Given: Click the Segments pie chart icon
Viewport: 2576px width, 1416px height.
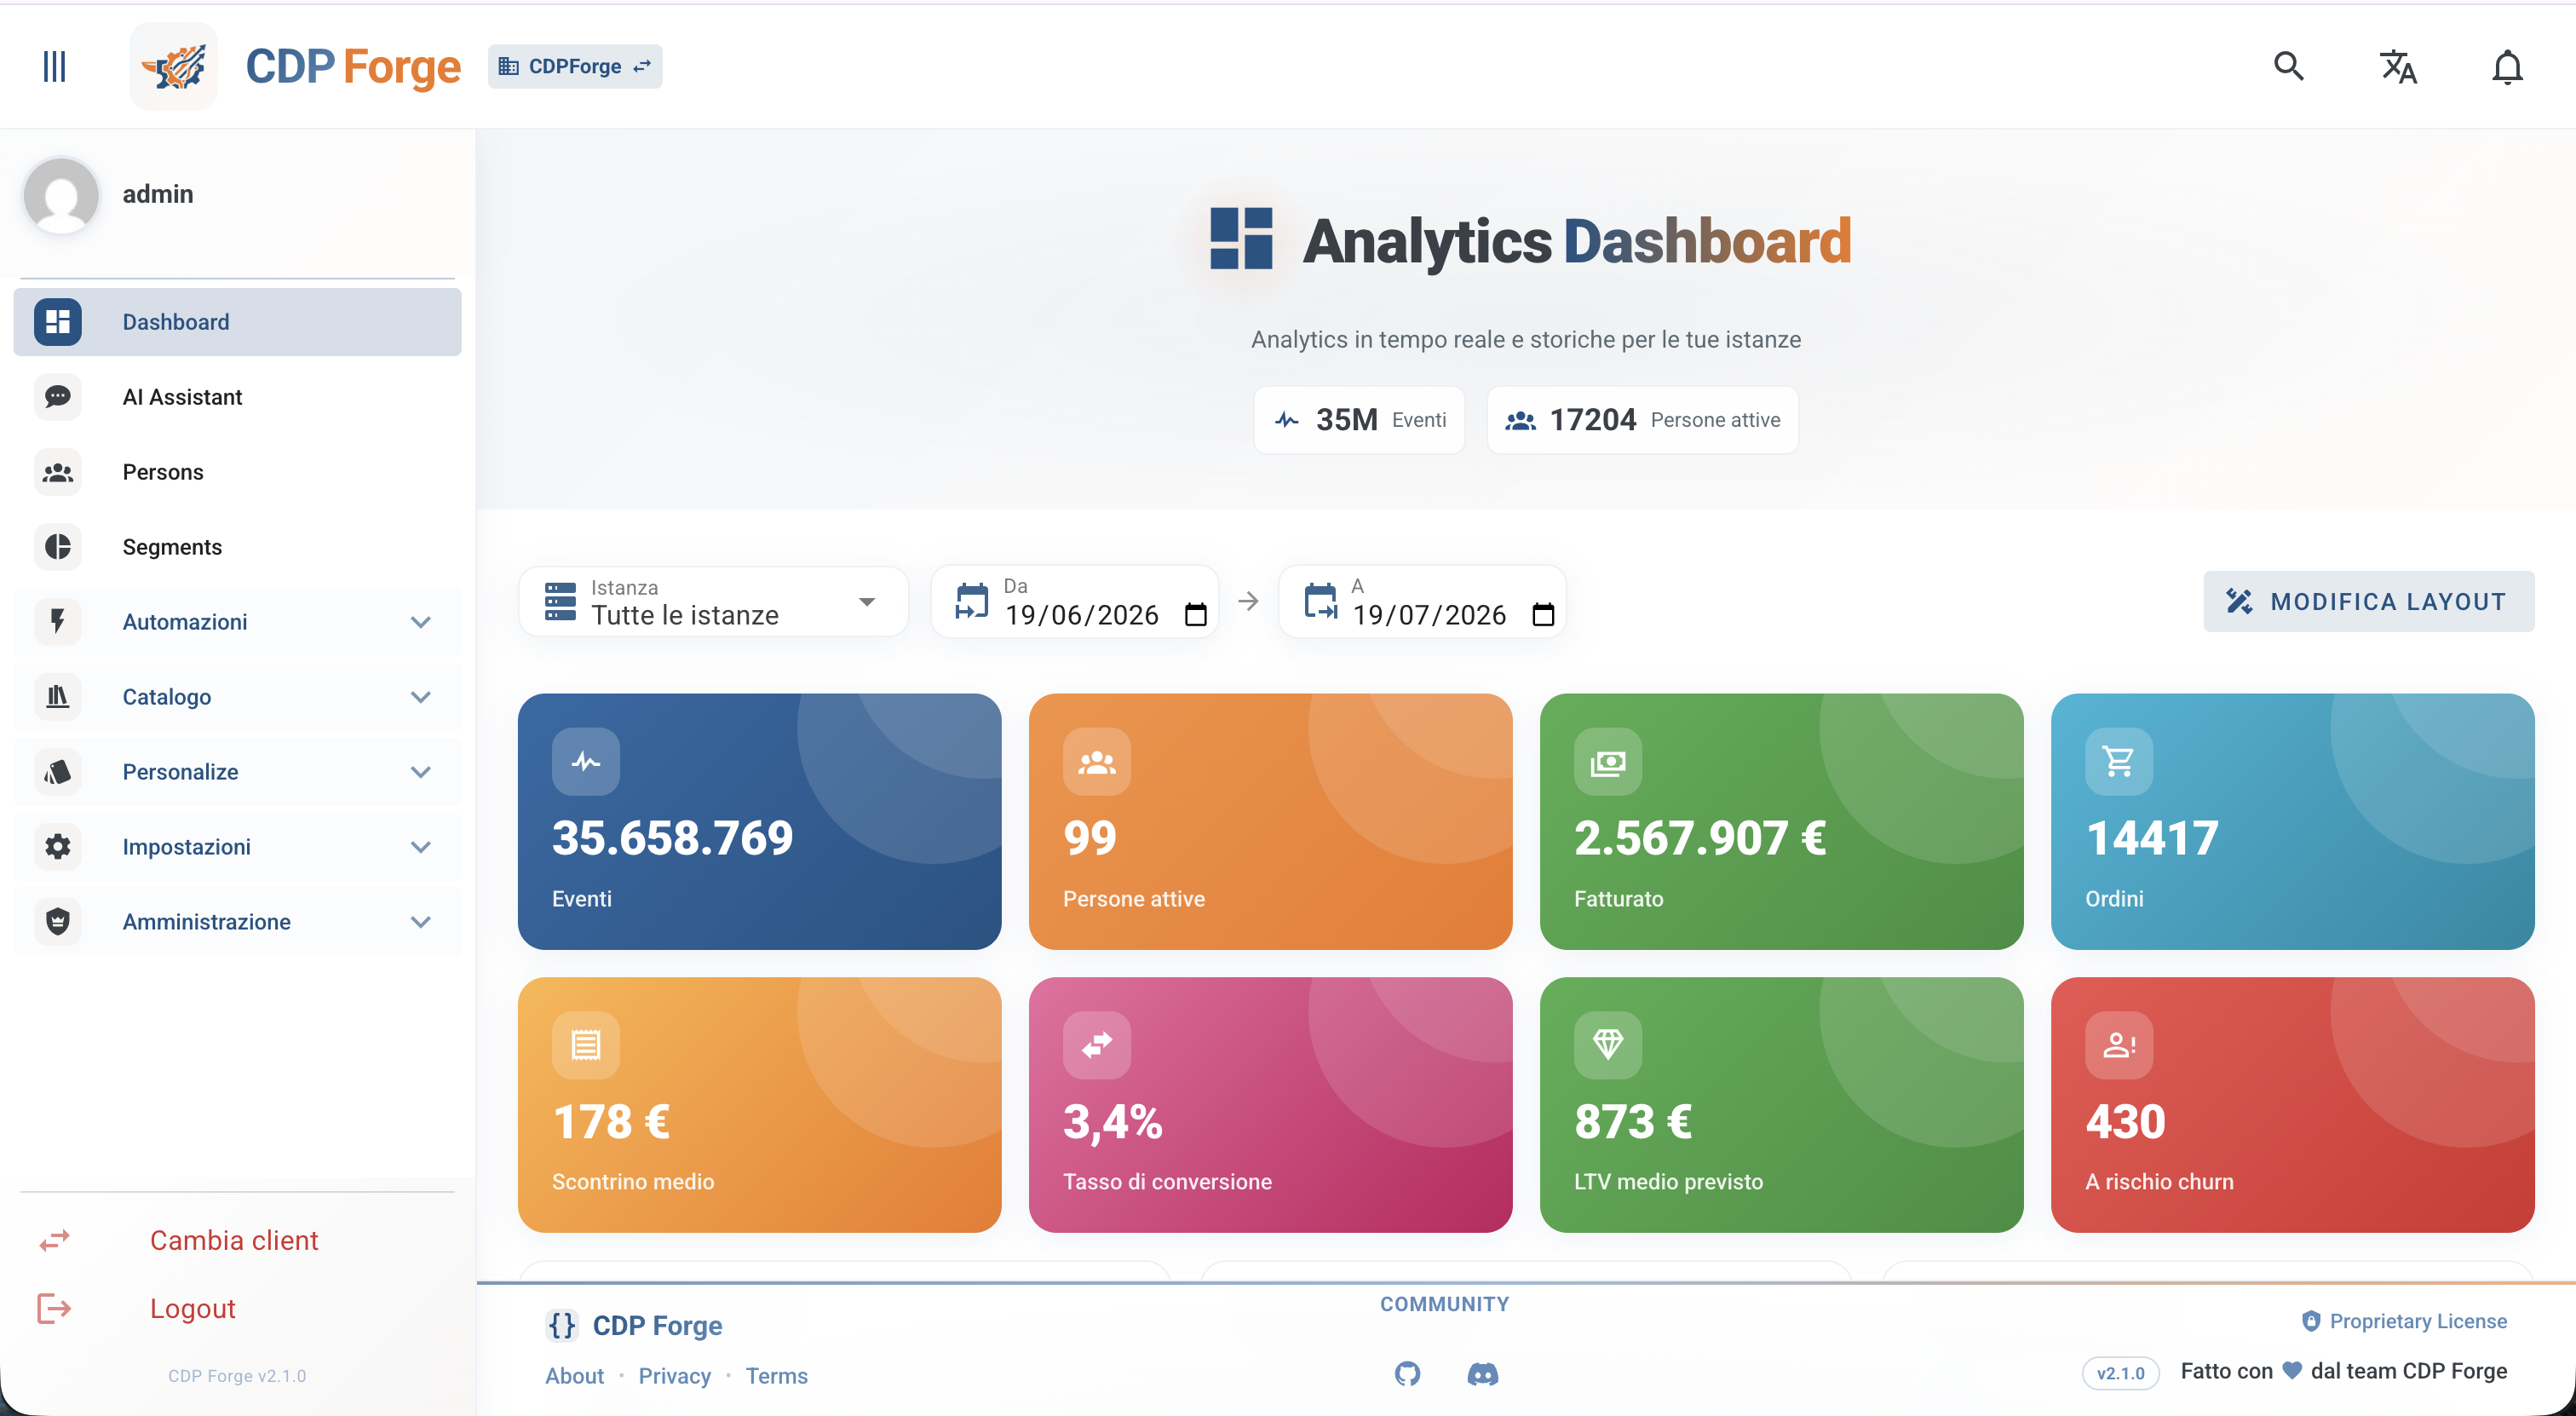Looking at the screenshot, I should 58,547.
